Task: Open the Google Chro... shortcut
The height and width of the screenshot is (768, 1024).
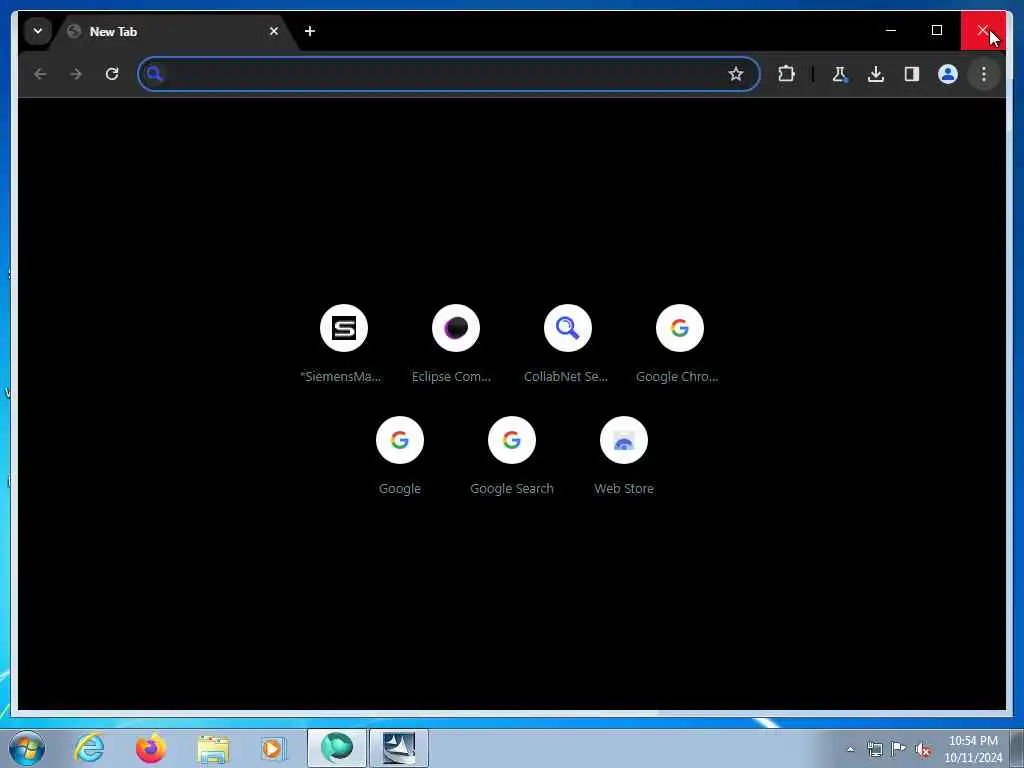Action: [679, 343]
